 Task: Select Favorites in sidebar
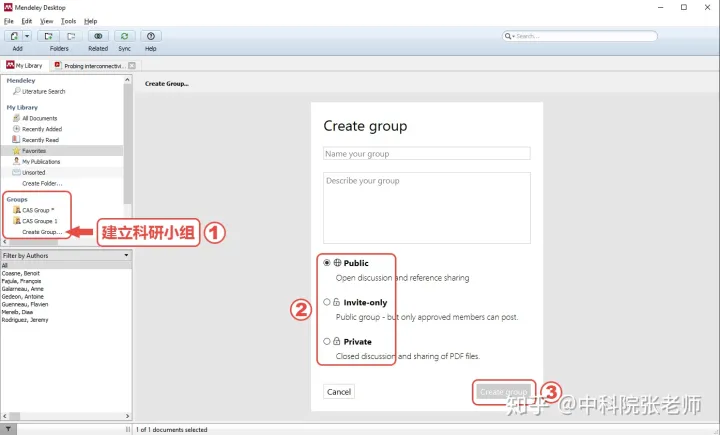(x=62, y=151)
